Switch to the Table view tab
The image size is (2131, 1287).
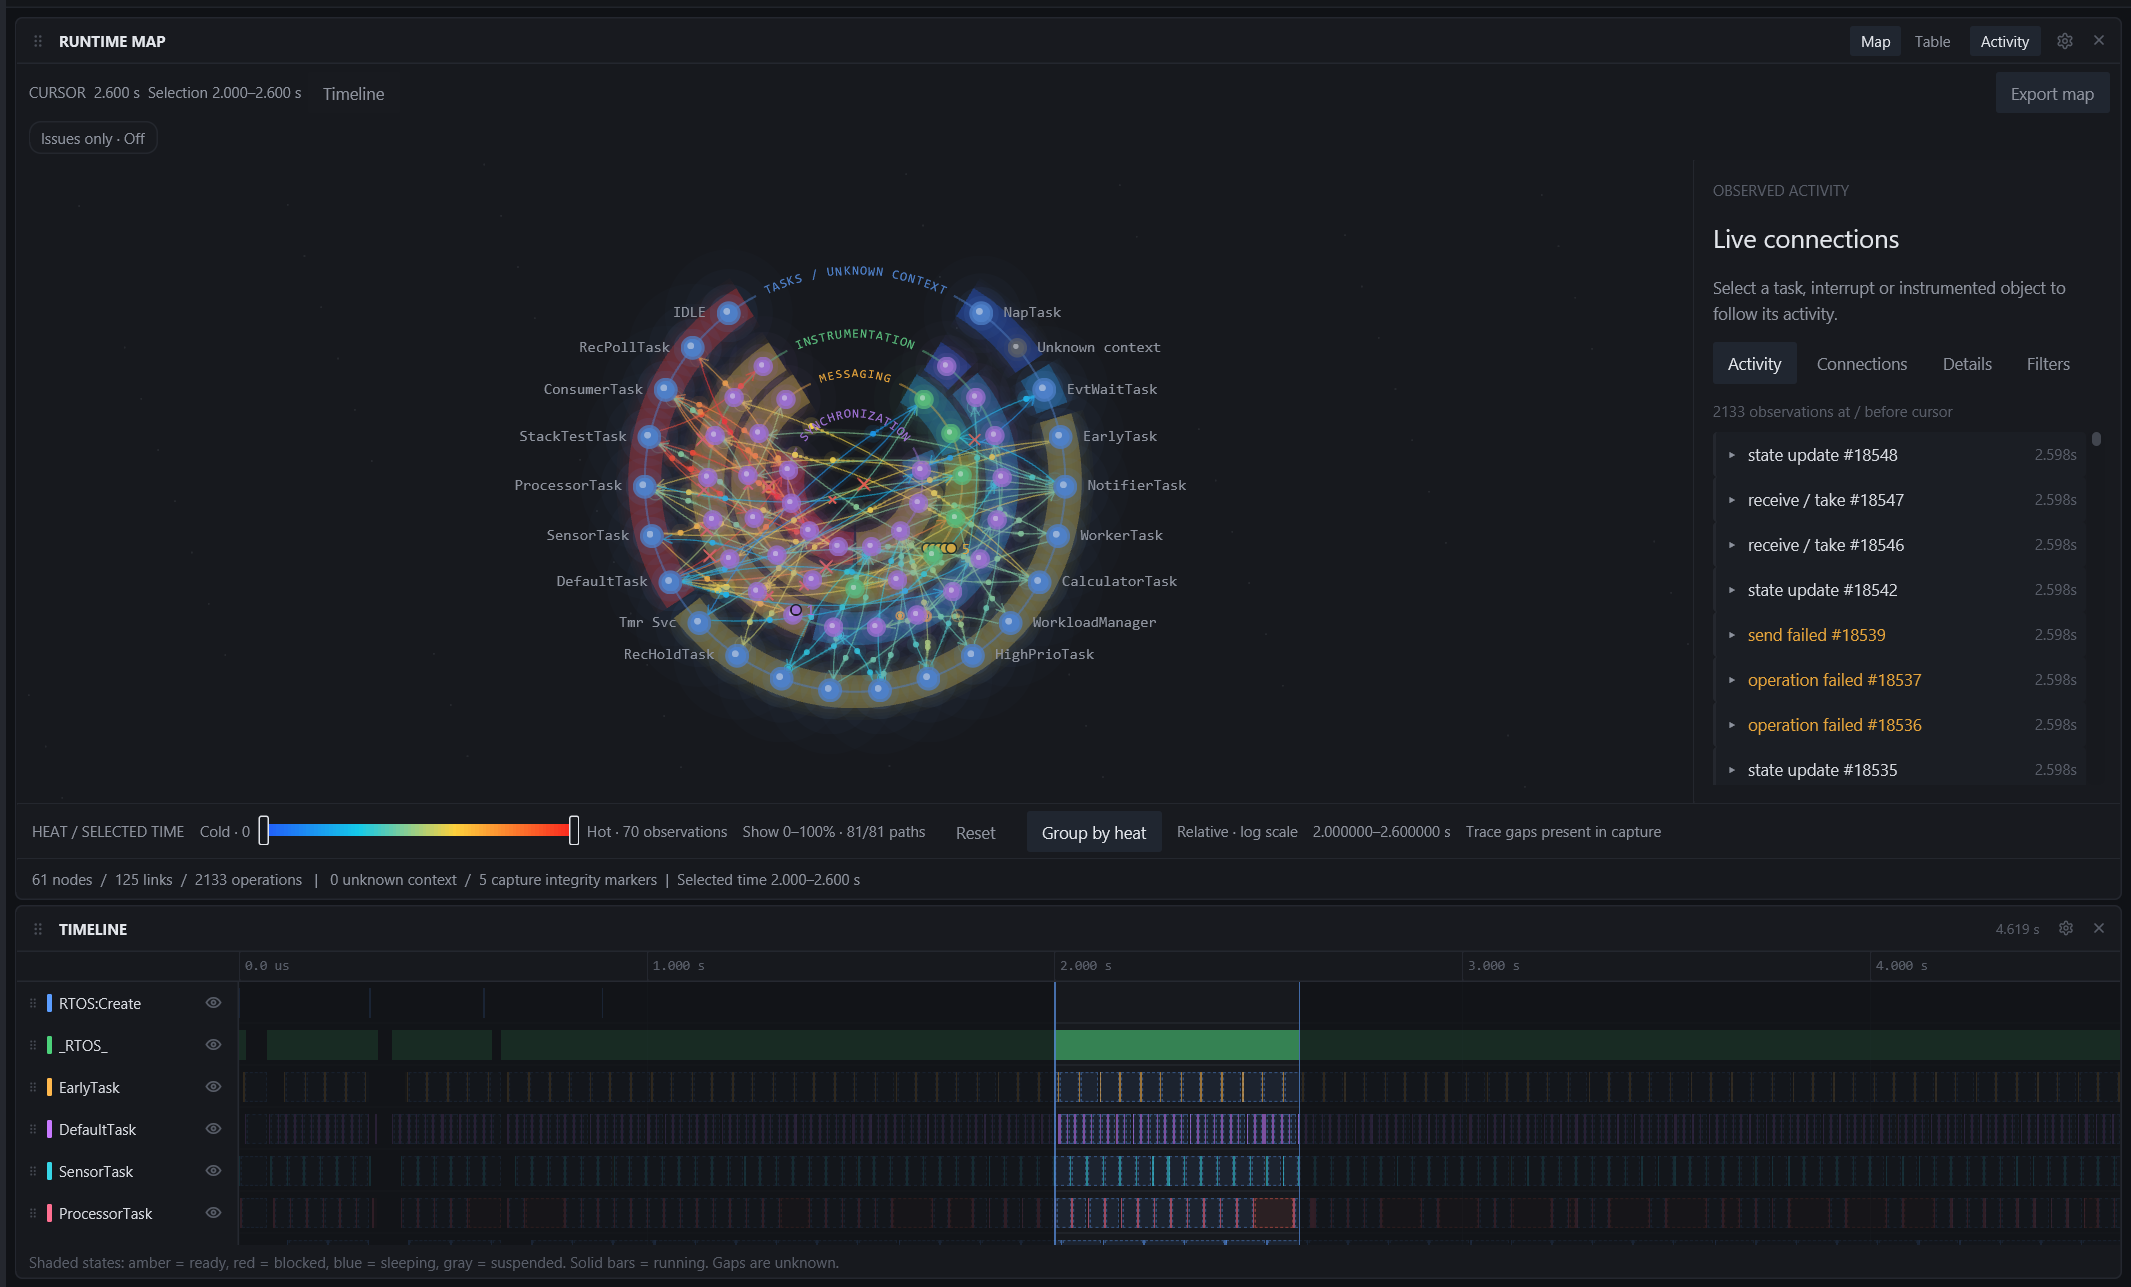click(x=1932, y=42)
